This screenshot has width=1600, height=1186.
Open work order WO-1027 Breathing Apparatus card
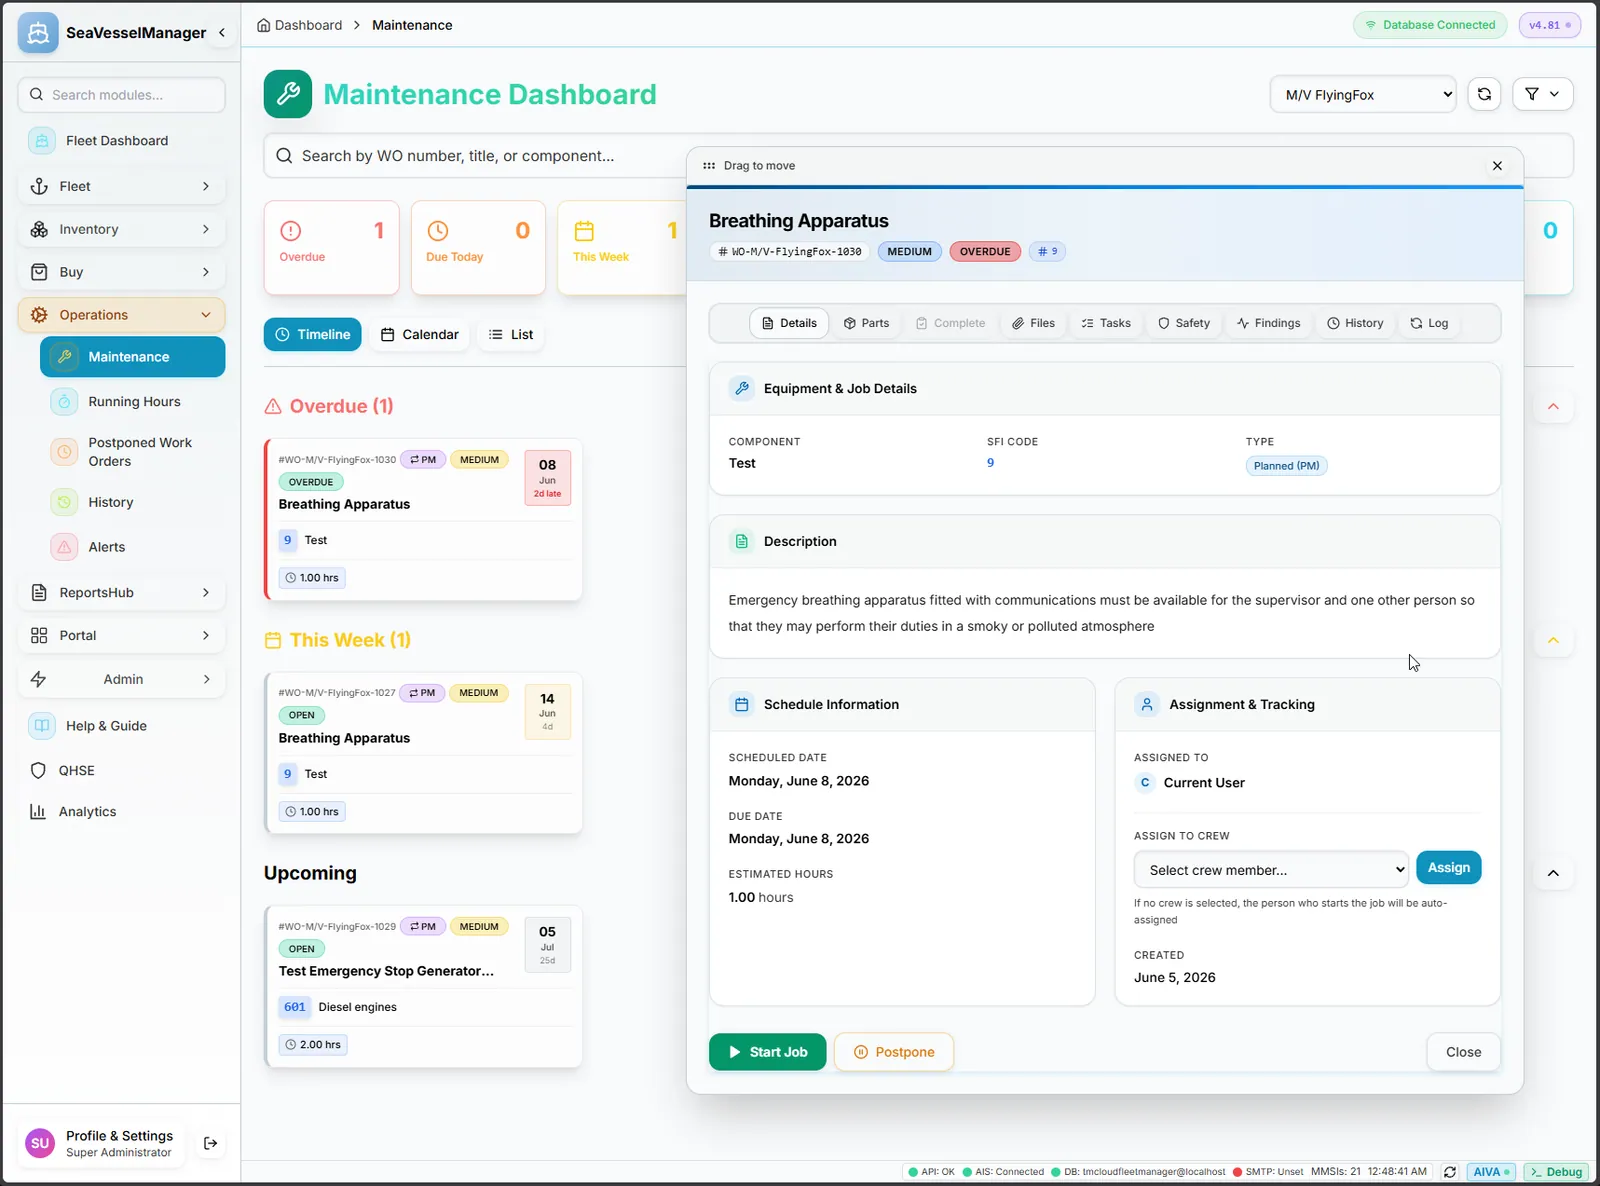coord(424,753)
